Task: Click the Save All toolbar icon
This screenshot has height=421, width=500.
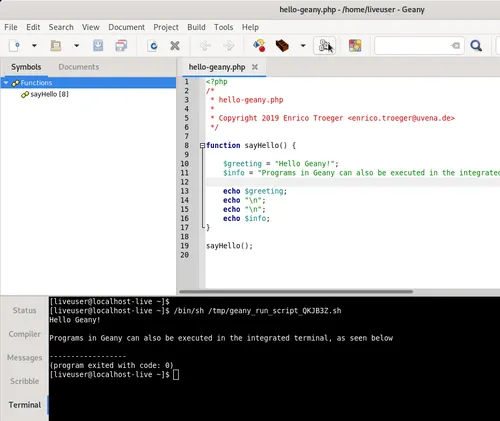Action: pyautogui.click(x=121, y=45)
